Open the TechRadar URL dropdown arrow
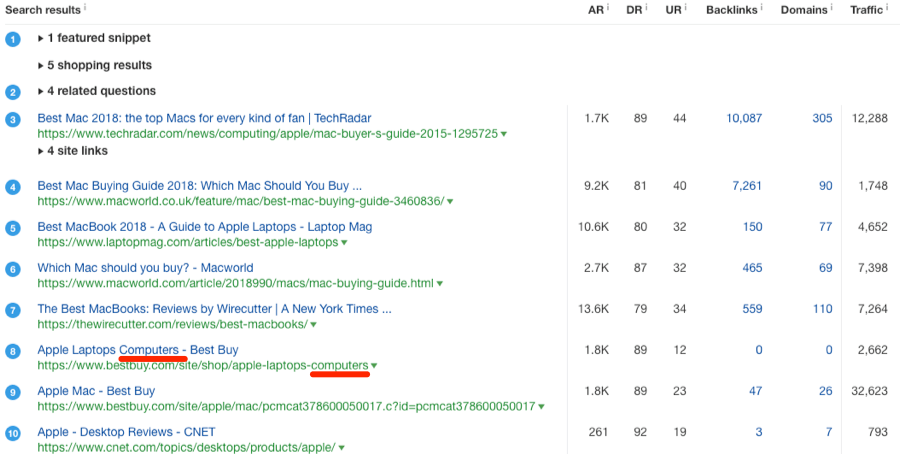The width and height of the screenshot is (900, 454). click(x=504, y=134)
